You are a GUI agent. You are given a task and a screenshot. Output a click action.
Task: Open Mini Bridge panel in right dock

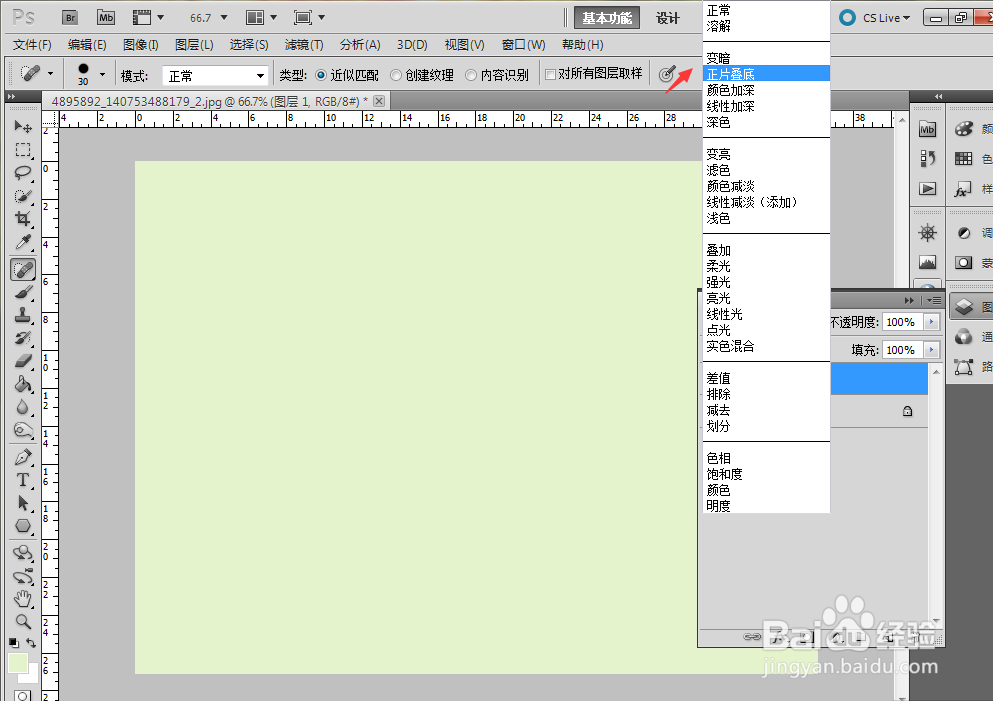927,129
